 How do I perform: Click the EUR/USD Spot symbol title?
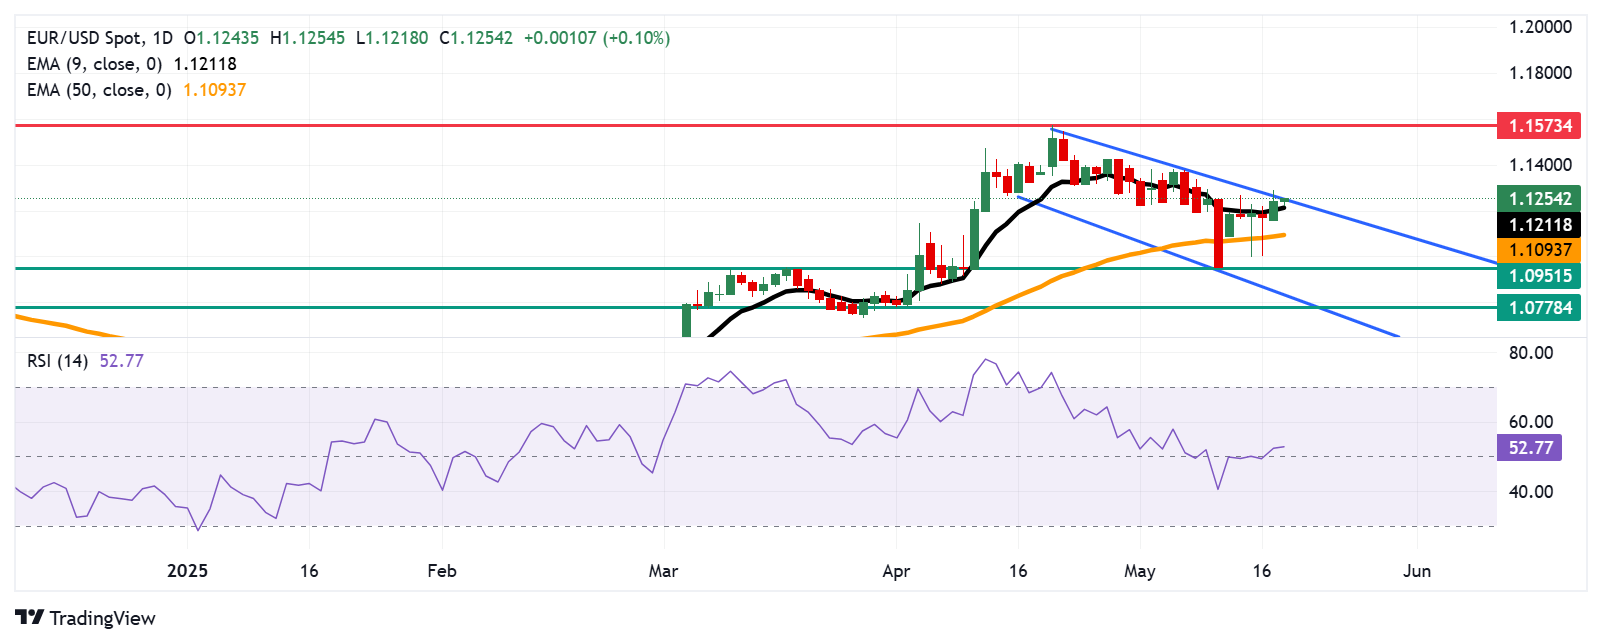point(85,38)
